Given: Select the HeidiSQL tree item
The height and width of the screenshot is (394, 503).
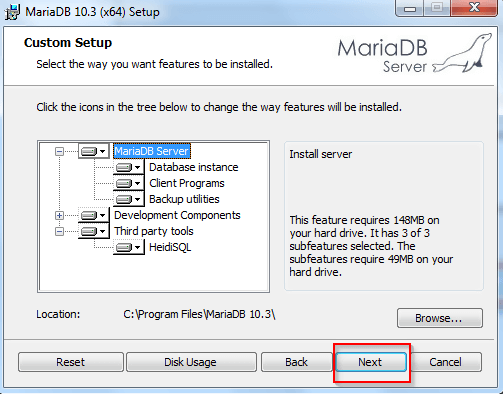Looking at the screenshot, I should tap(170, 247).
